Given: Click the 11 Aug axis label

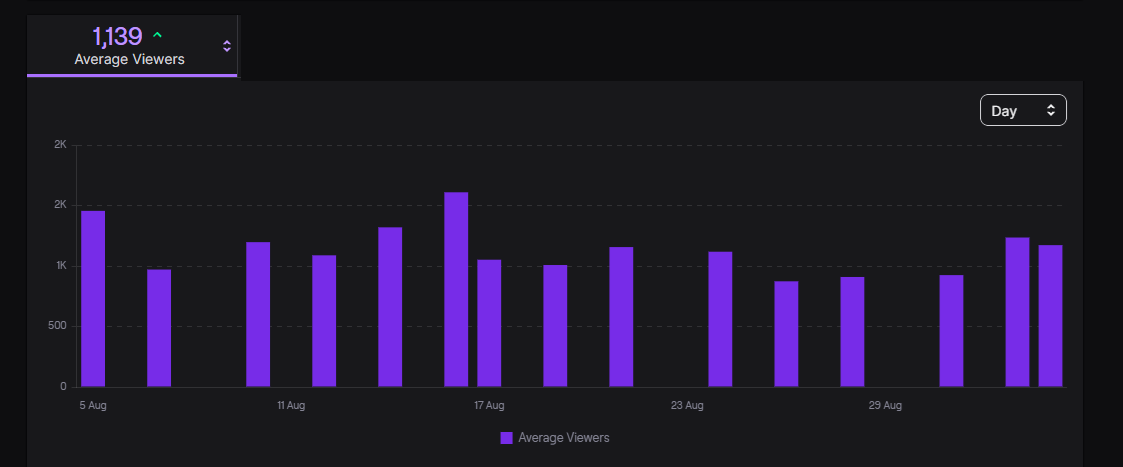Looking at the screenshot, I should pyautogui.click(x=291, y=405).
